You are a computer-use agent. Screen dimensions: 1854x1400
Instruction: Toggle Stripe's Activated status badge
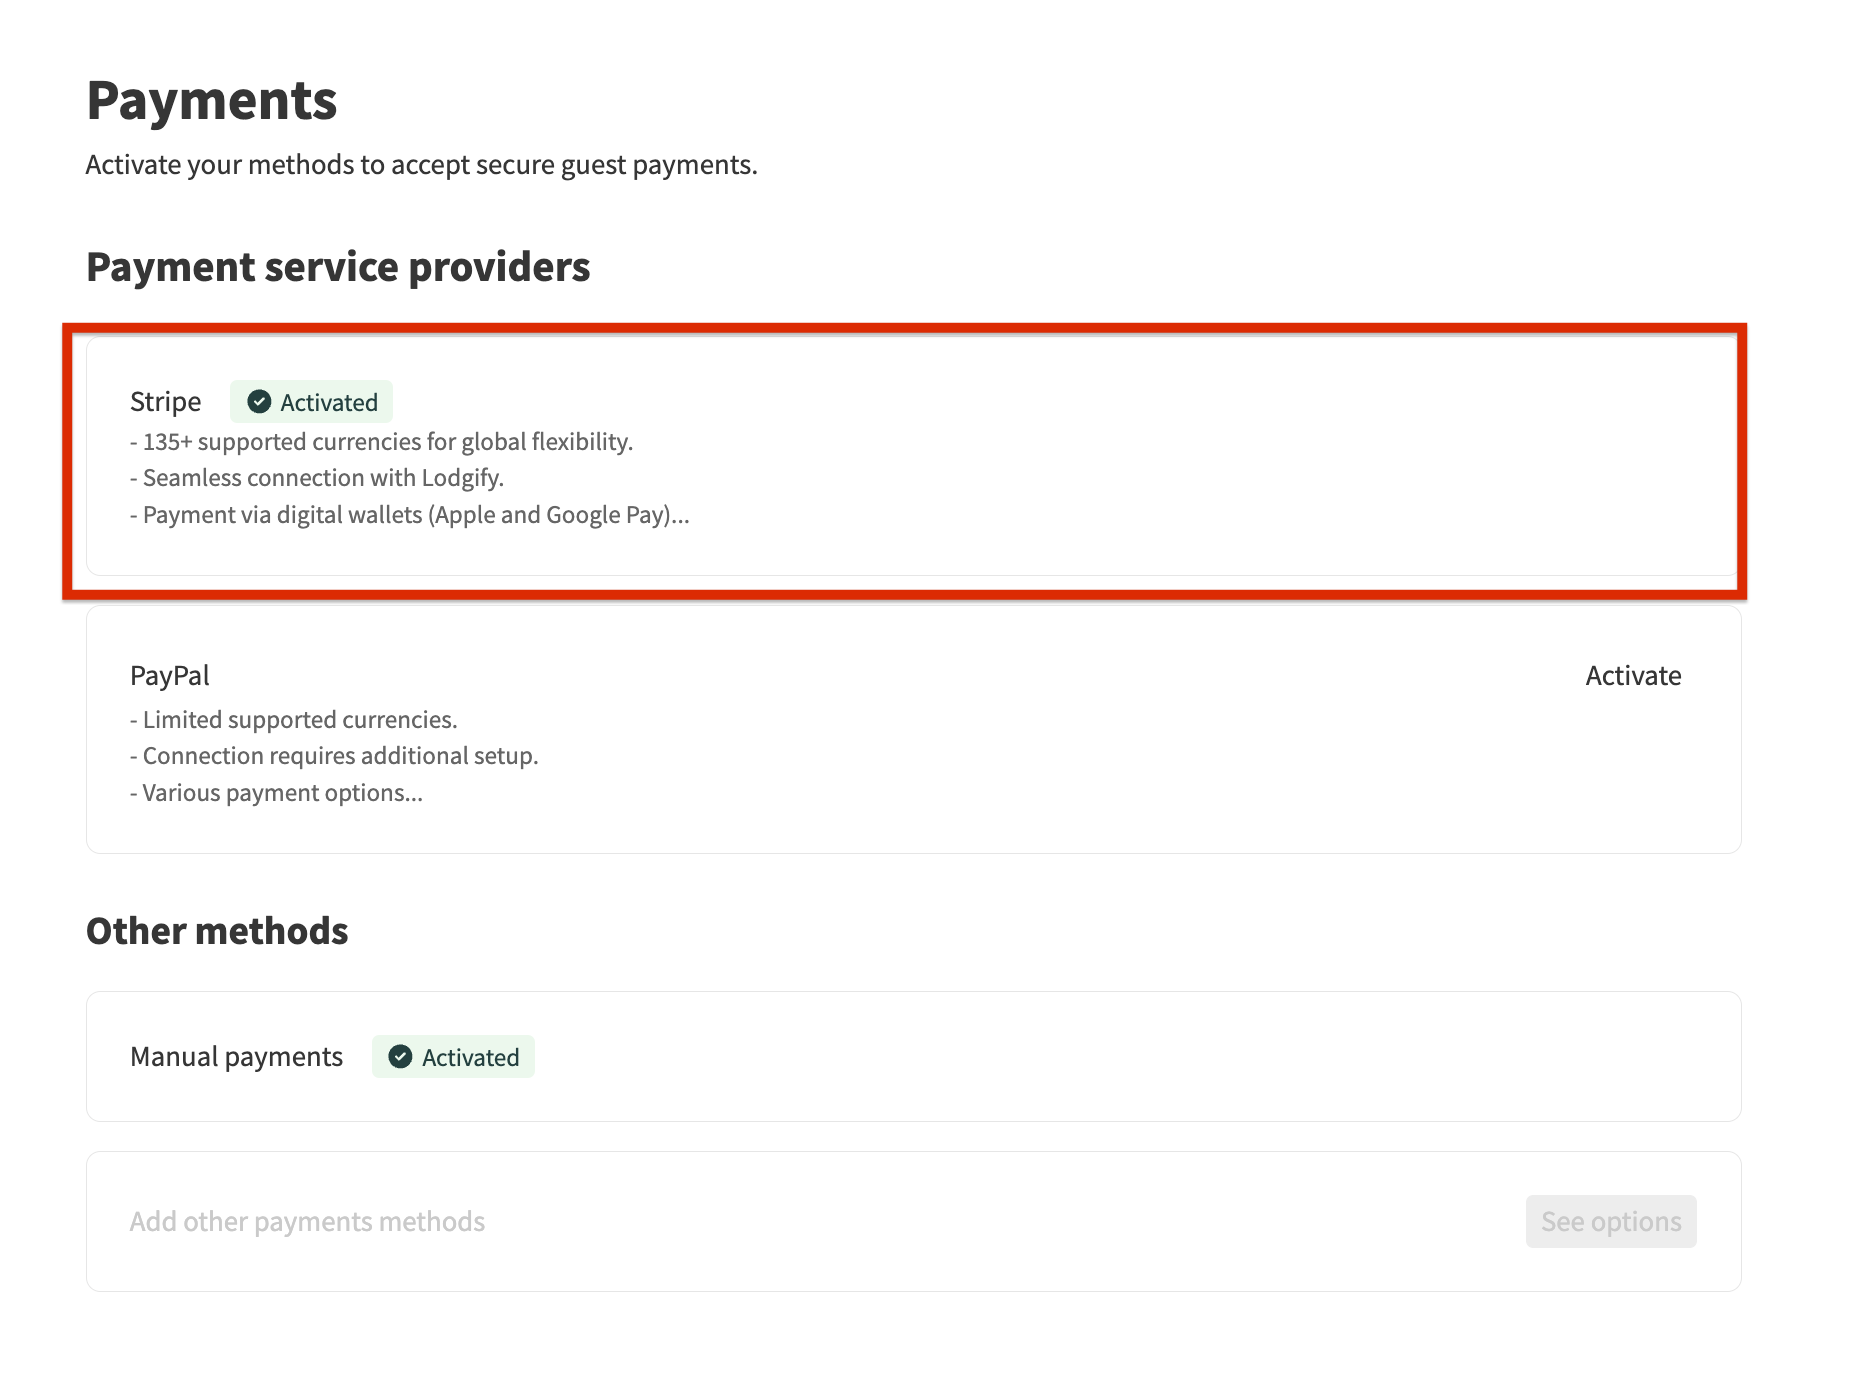(x=311, y=401)
